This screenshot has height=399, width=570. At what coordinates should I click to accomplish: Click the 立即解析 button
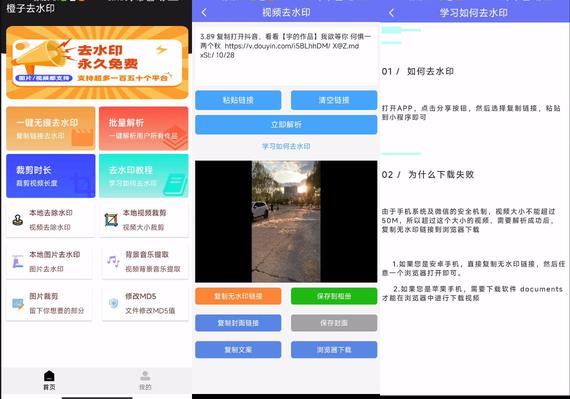286,125
